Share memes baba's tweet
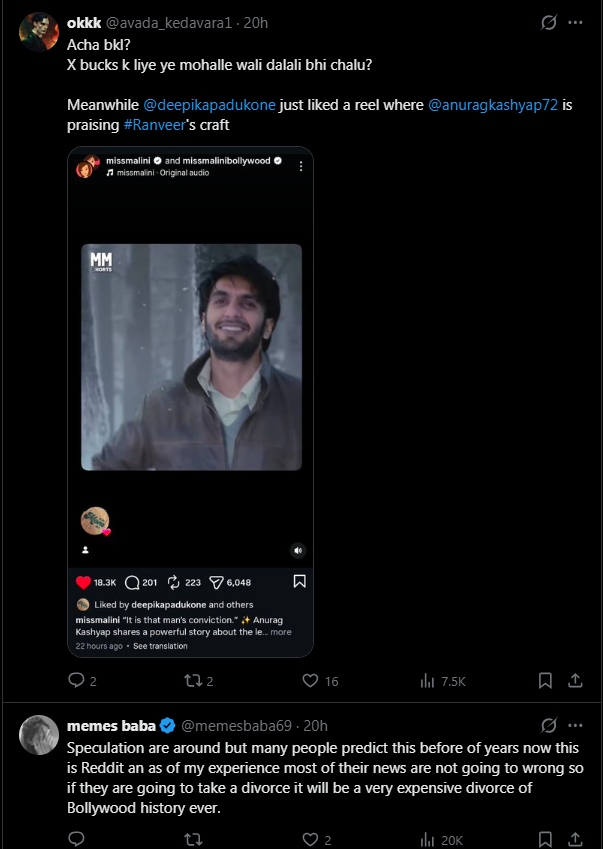The width and height of the screenshot is (603, 849). point(575,839)
